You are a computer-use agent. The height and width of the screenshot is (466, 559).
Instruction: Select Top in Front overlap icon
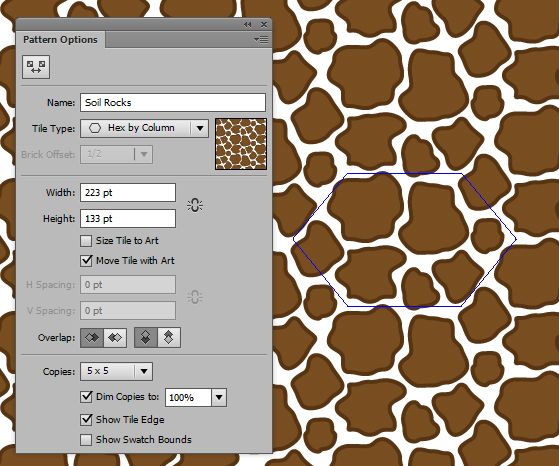[x=145, y=337]
